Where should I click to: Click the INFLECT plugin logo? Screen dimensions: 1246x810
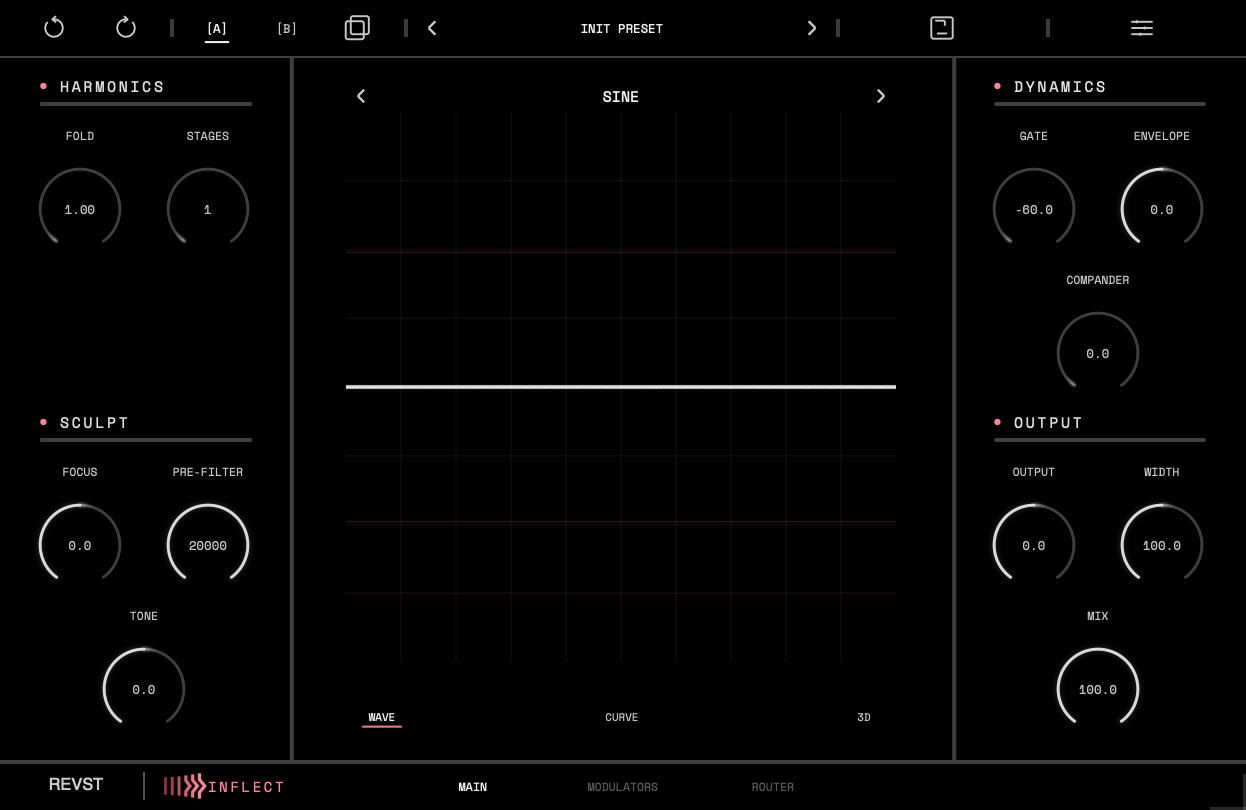(x=224, y=786)
